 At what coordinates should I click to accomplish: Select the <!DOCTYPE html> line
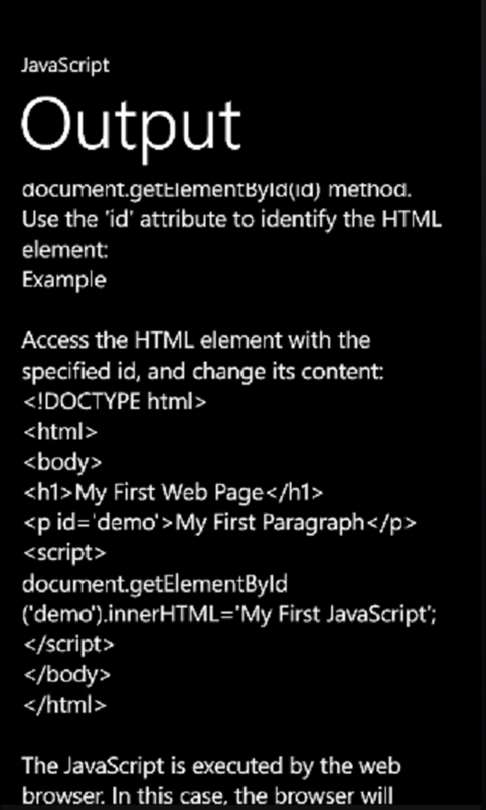115,401
